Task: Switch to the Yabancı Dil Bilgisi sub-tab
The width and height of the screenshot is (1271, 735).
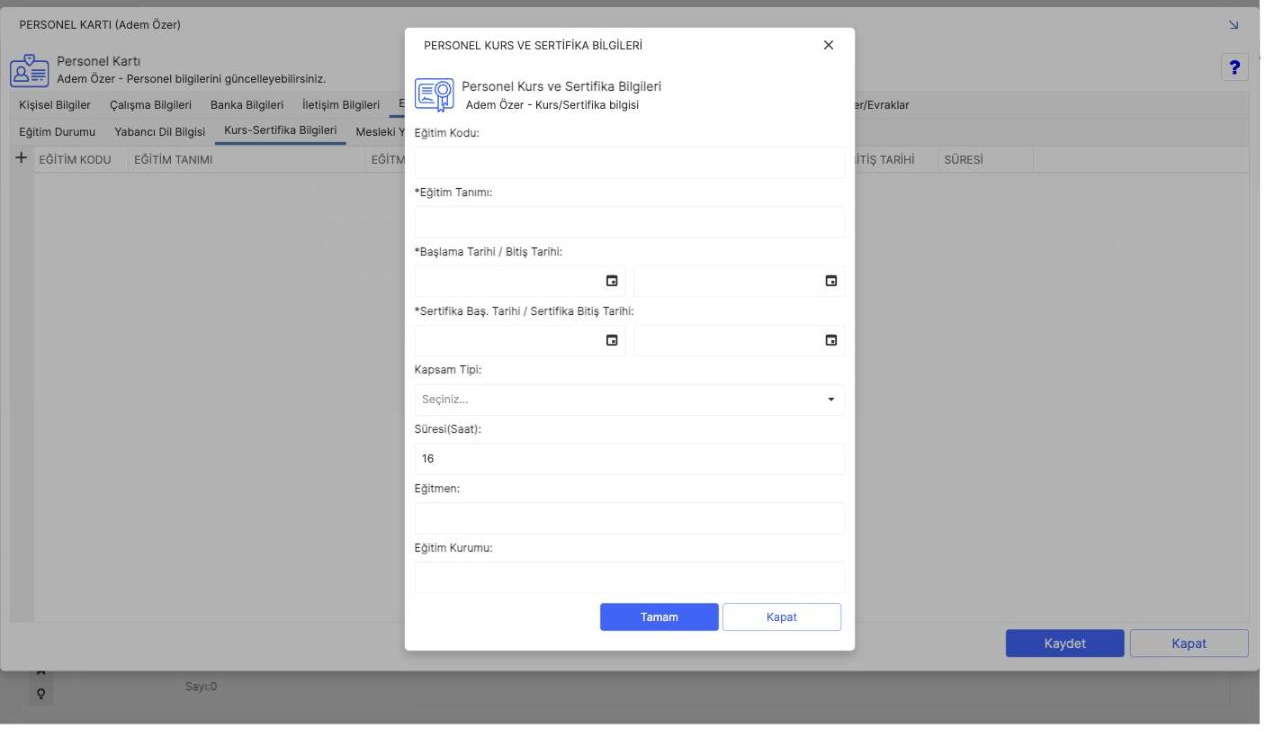Action: pyautogui.click(x=160, y=132)
